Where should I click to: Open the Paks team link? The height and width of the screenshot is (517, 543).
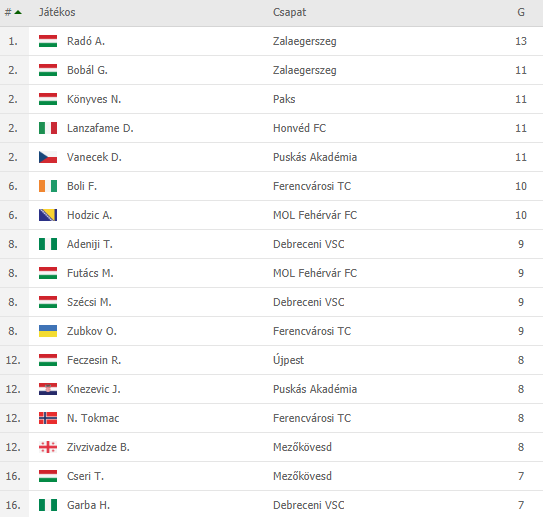click(x=284, y=99)
